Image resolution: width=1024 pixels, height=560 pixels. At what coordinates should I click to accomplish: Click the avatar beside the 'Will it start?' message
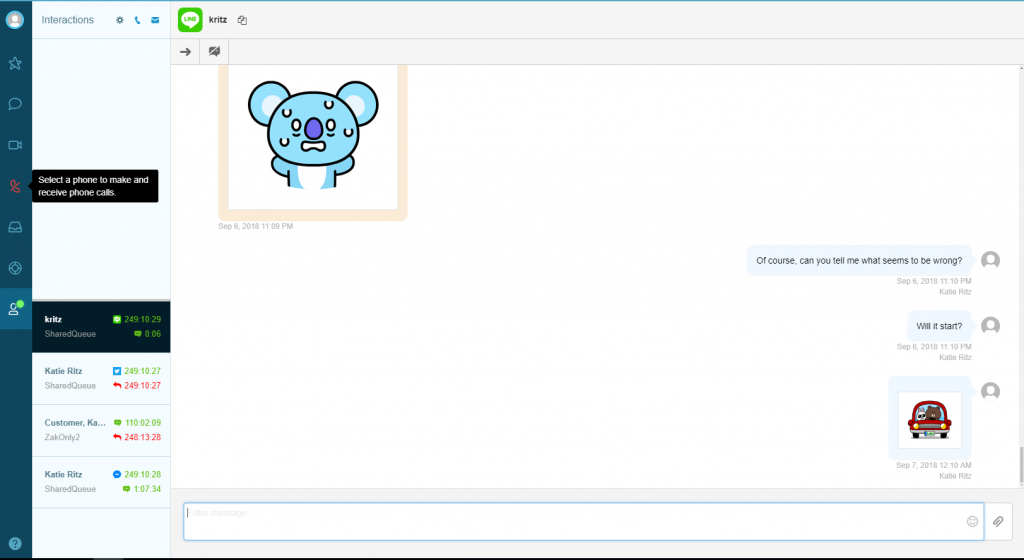coord(991,325)
